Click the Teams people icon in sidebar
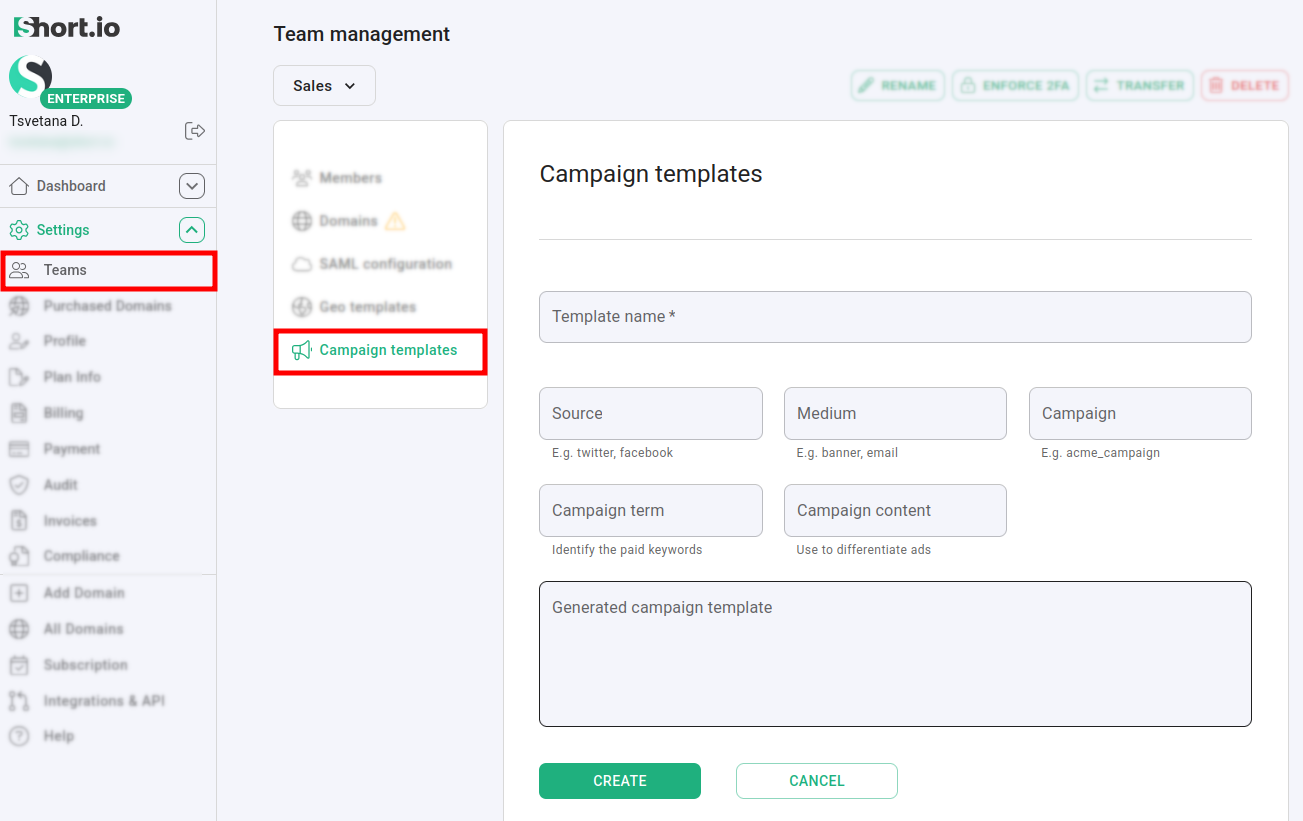Screen dimensions: 1303x821 click(x=19, y=270)
